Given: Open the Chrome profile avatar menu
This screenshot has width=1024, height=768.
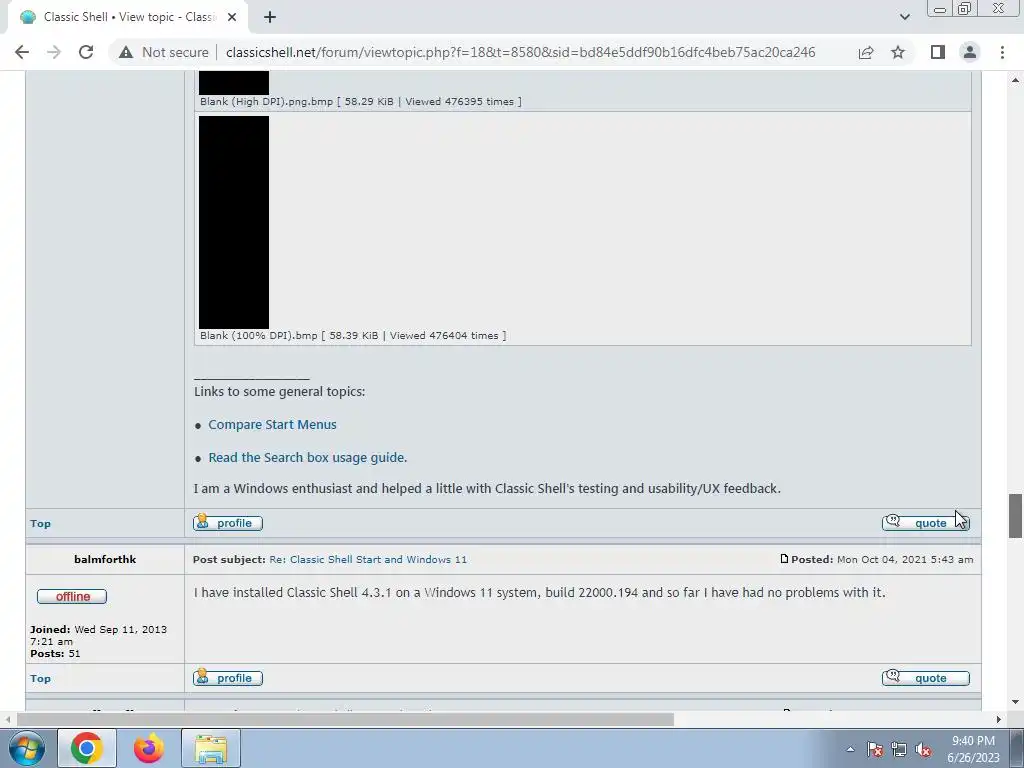Looking at the screenshot, I should 970,52.
